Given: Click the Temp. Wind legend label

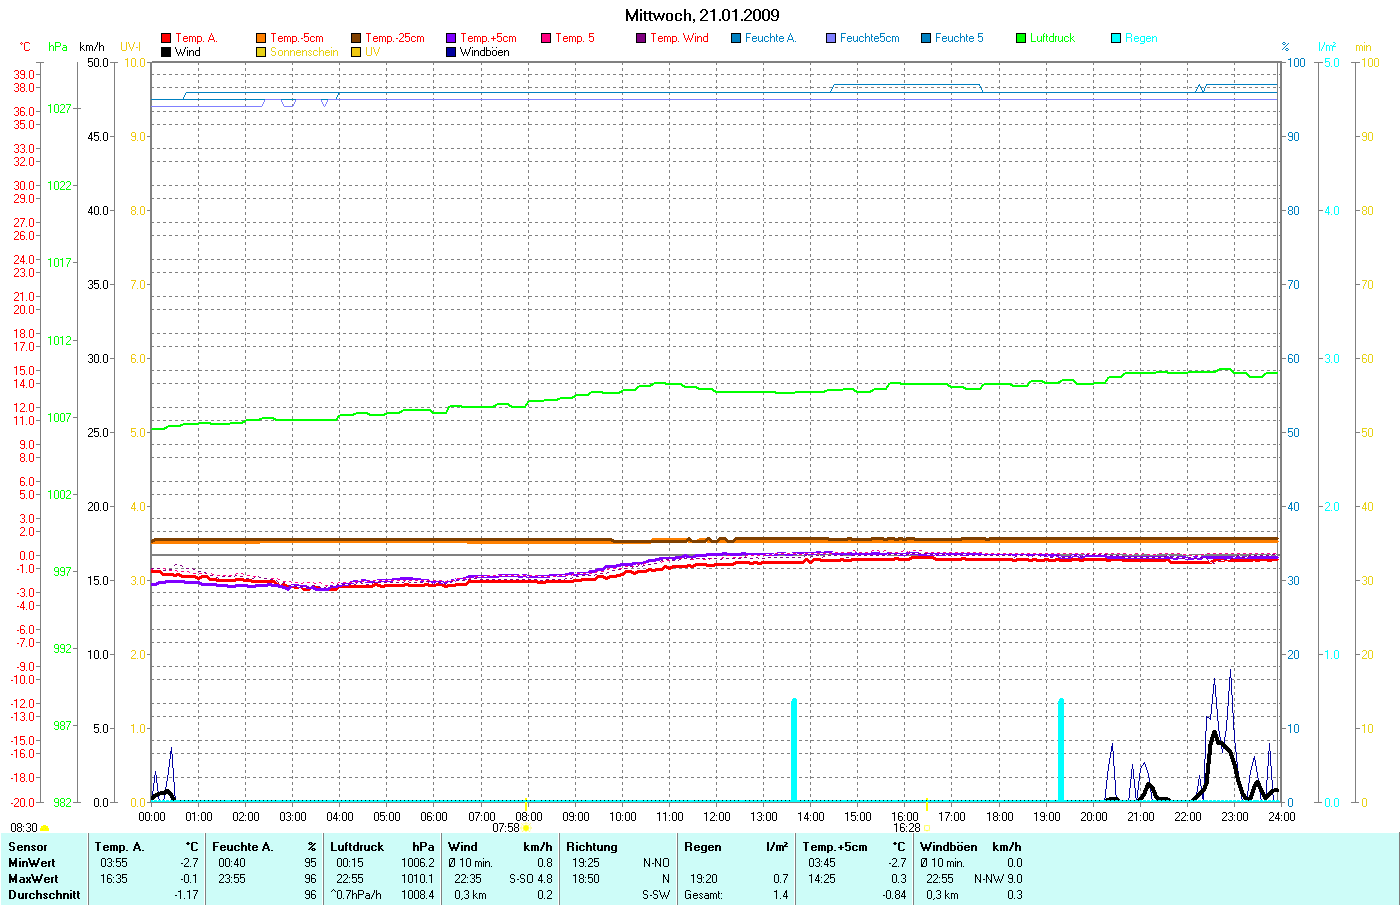Looking at the screenshot, I should pos(679,38).
